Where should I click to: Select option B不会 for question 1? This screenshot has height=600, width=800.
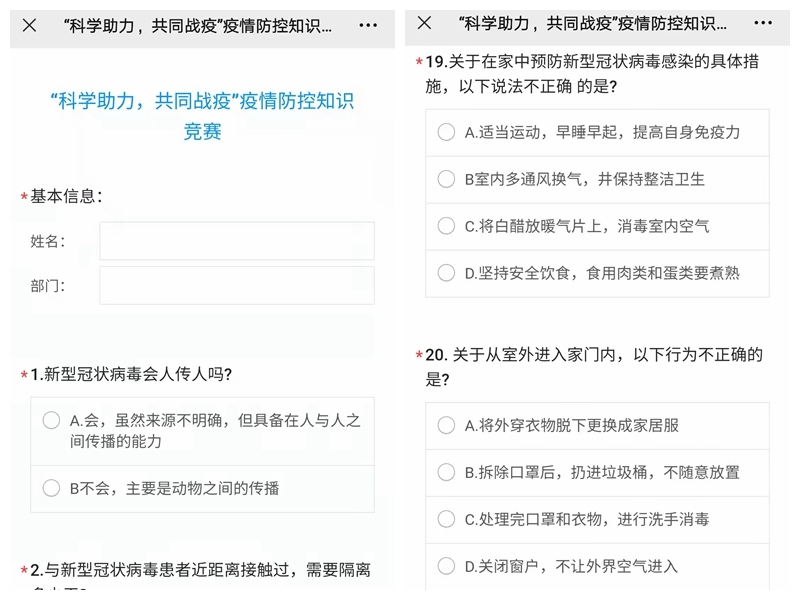52,488
